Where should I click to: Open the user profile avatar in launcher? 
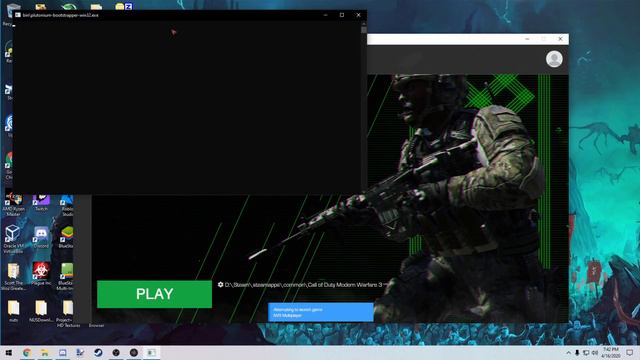[554, 59]
